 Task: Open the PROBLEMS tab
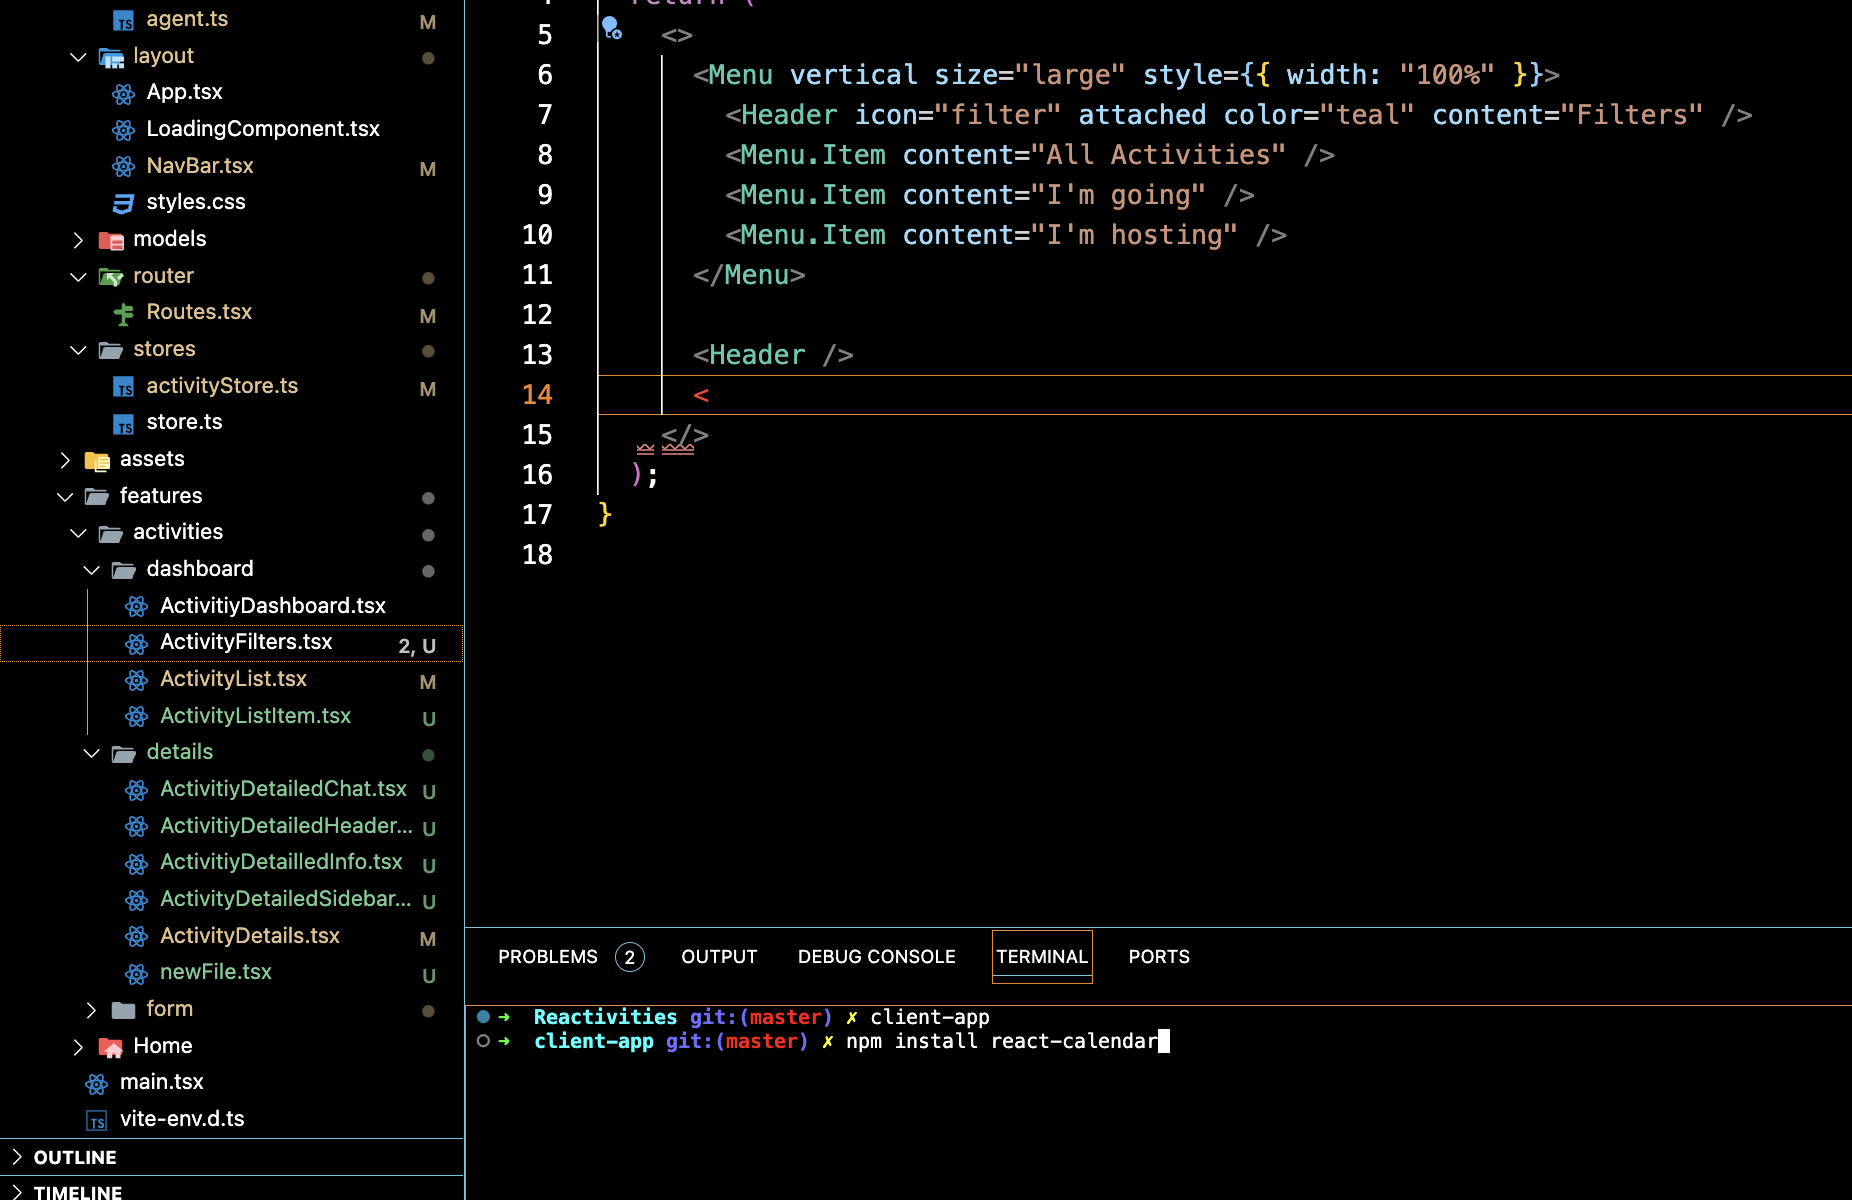coord(548,957)
